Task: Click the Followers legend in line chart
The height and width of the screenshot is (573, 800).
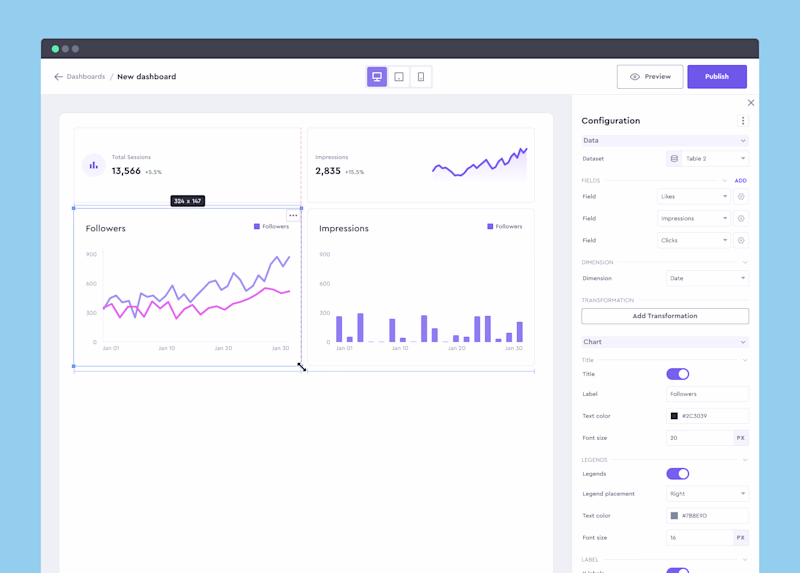Action: 271,227
